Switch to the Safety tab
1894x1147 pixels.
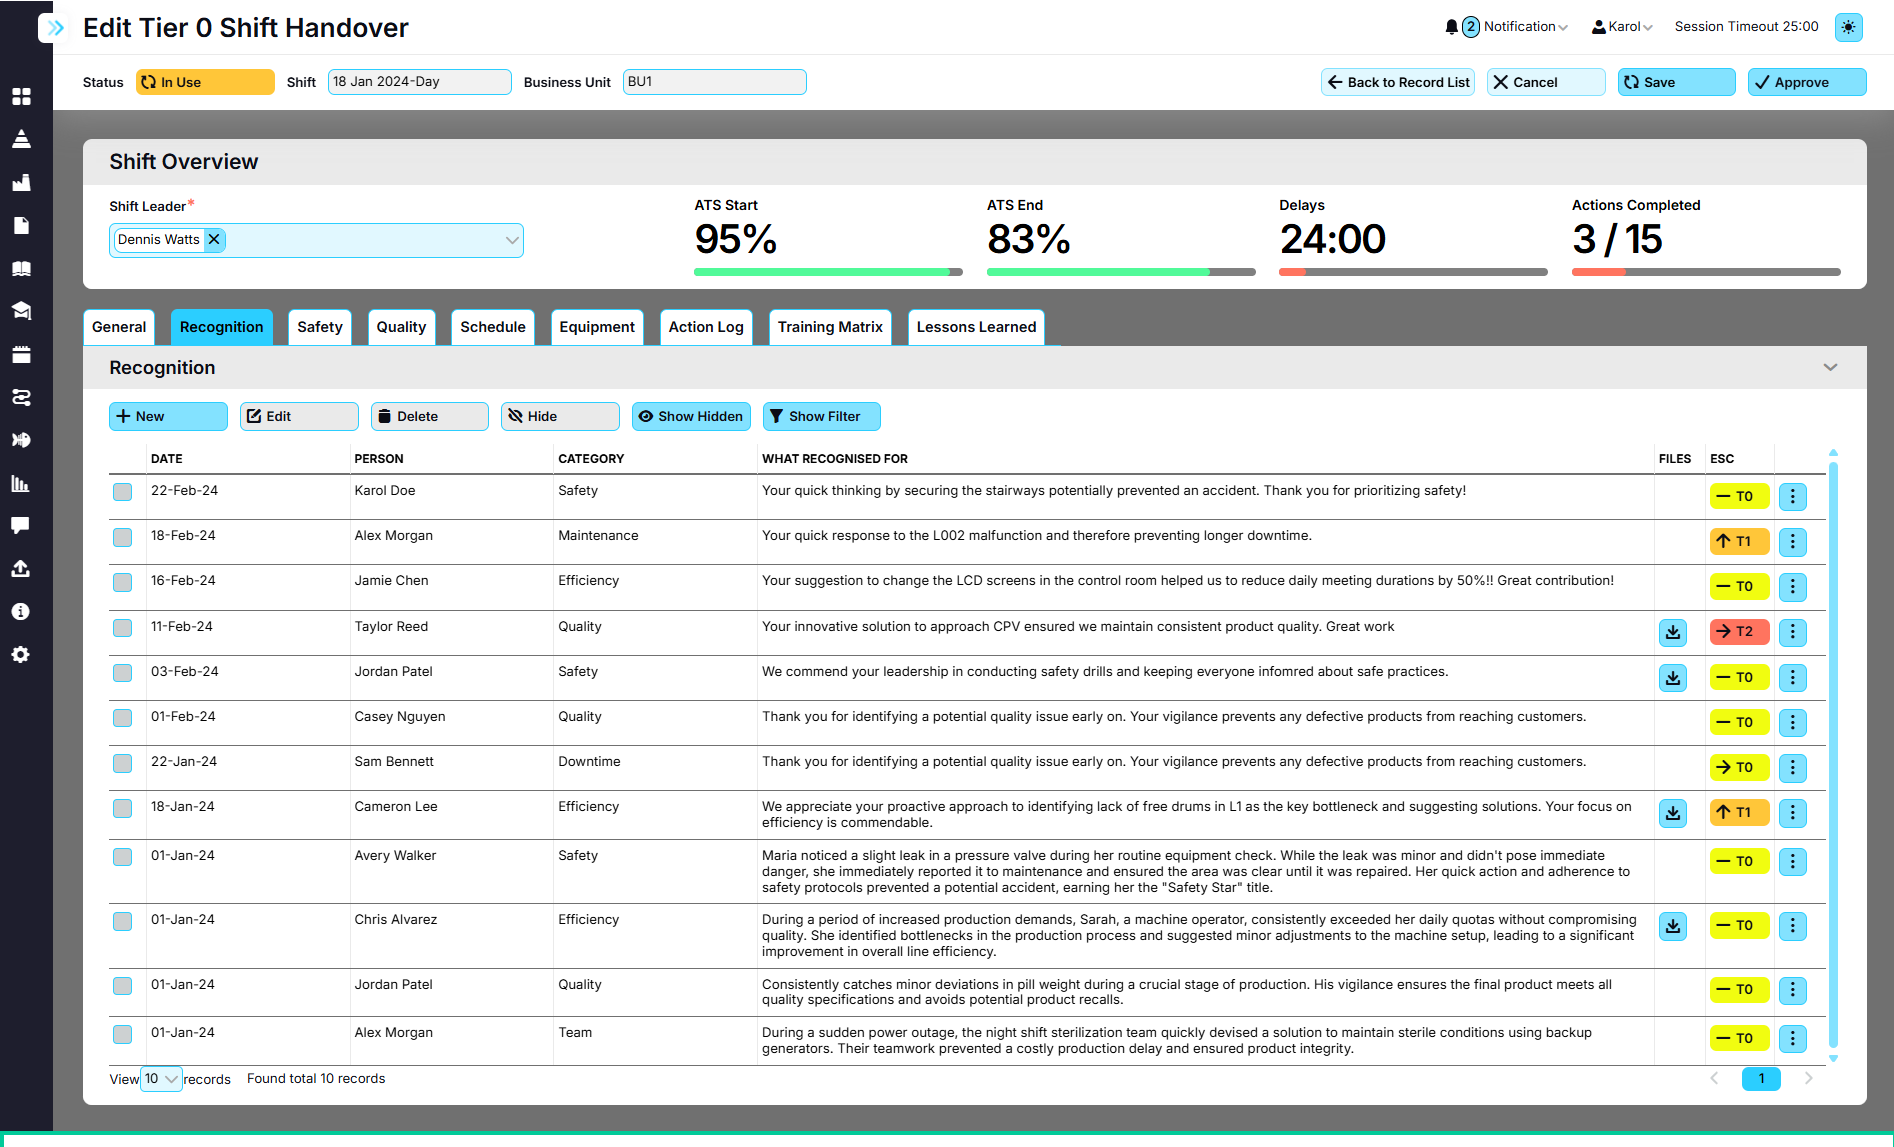tap(320, 327)
